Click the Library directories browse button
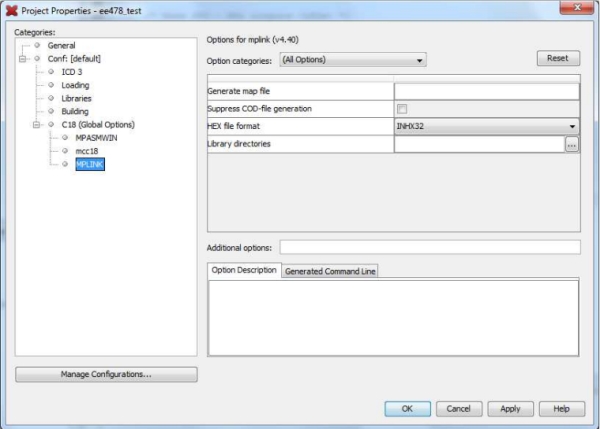This screenshot has height=429, width=600. 571,144
